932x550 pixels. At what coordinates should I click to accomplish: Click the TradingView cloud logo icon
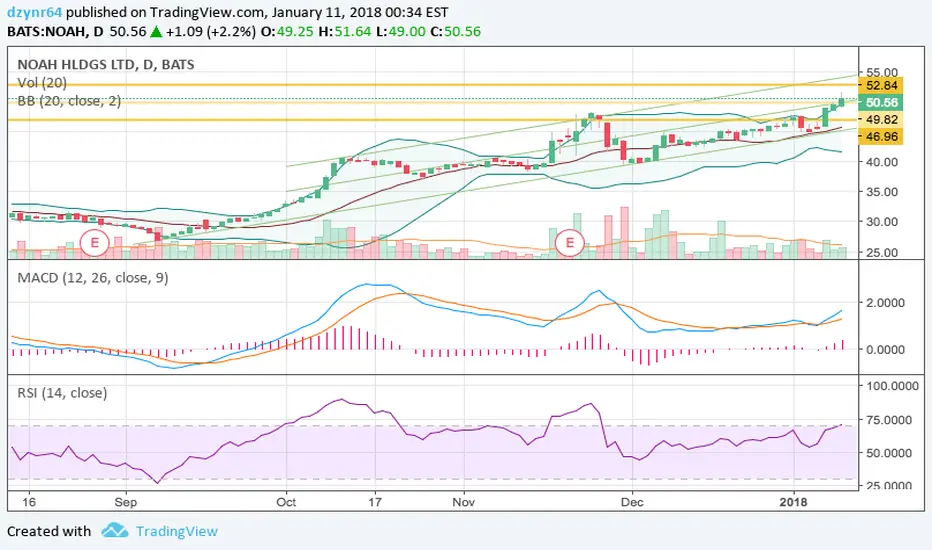point(115,530)
